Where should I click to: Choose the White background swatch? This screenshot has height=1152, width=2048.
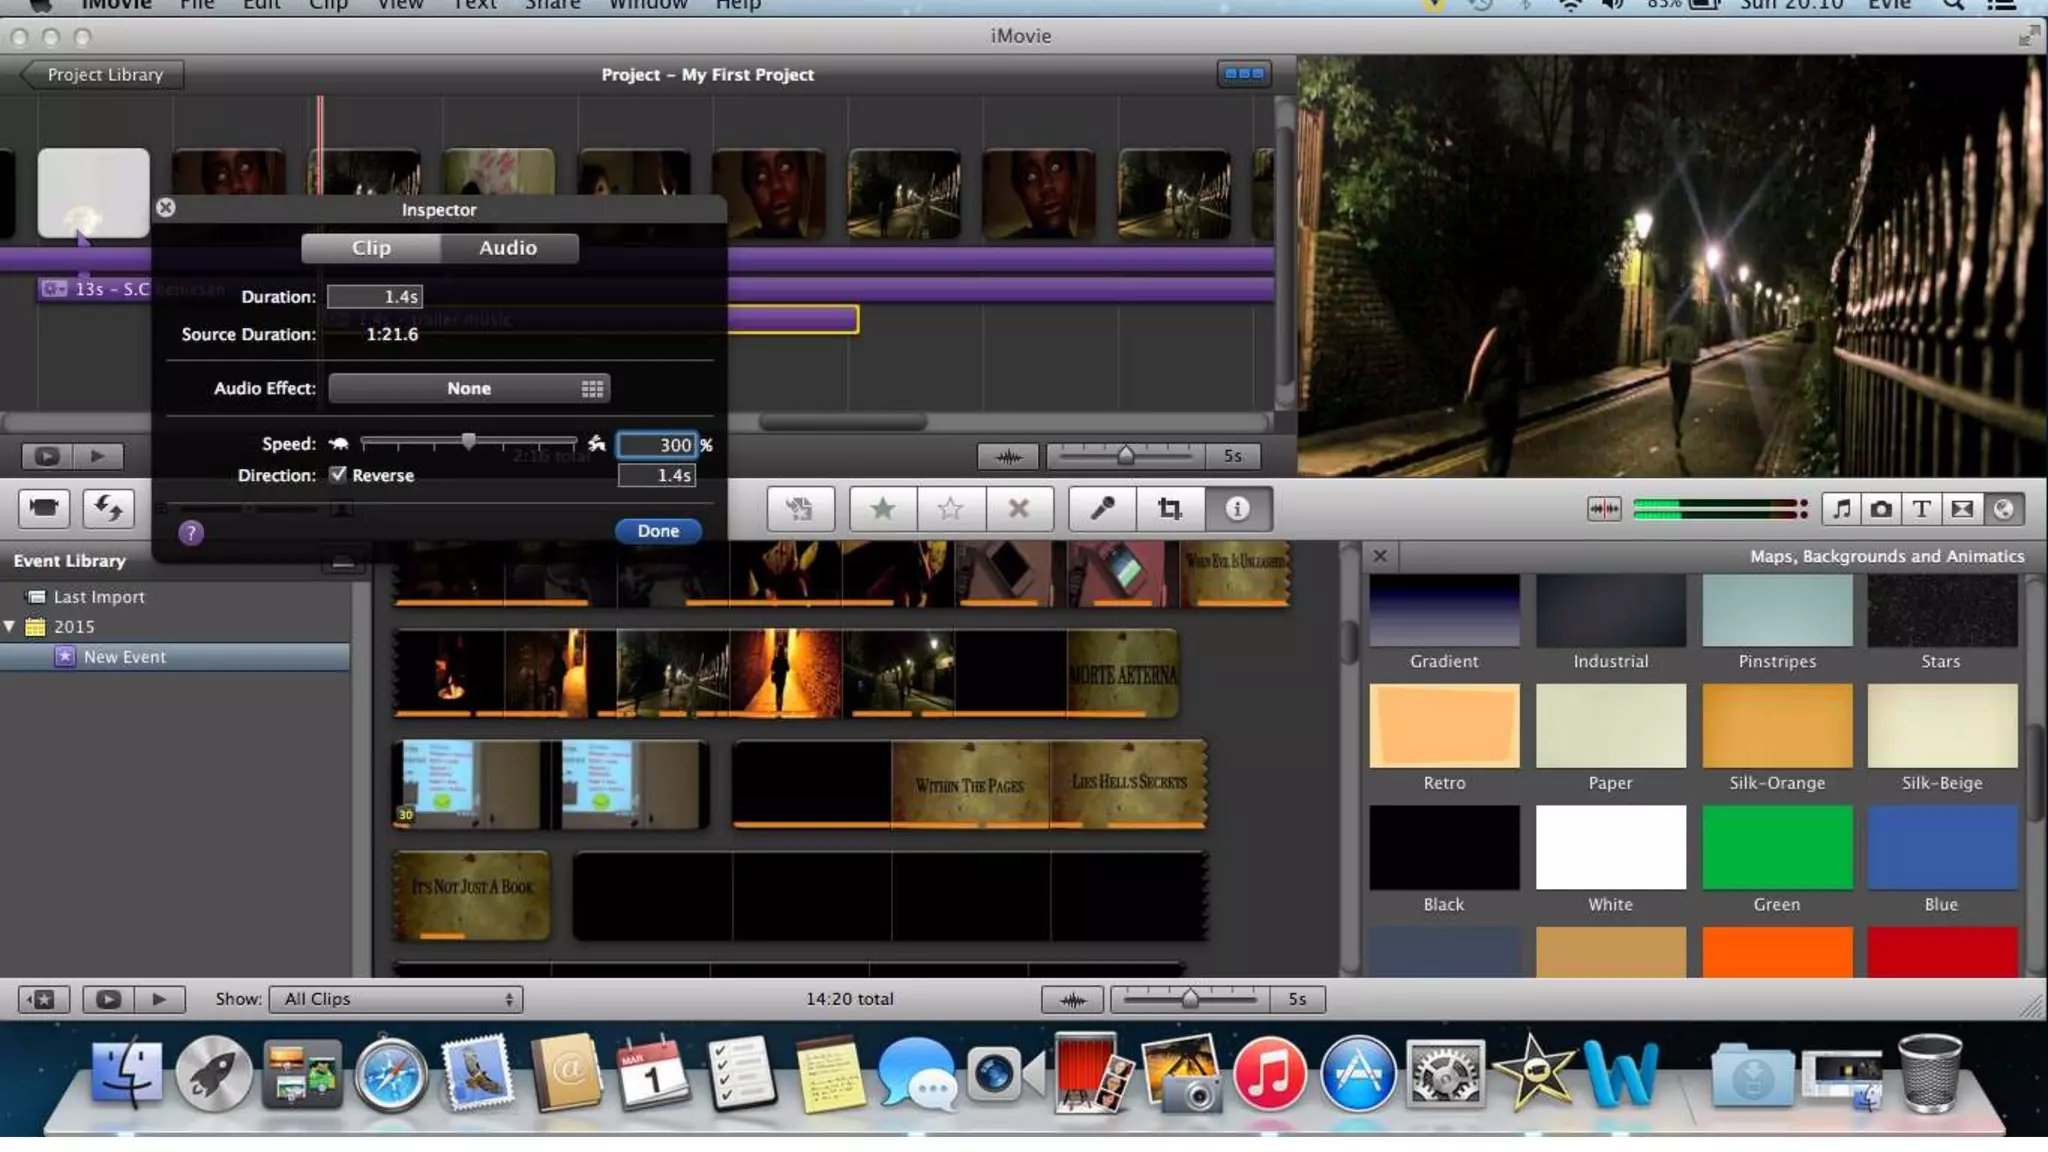pos(1610,847)
